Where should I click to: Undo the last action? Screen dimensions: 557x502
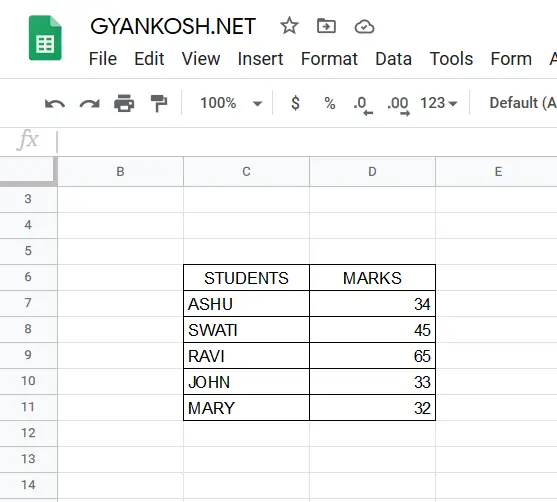tap(55, 103)
